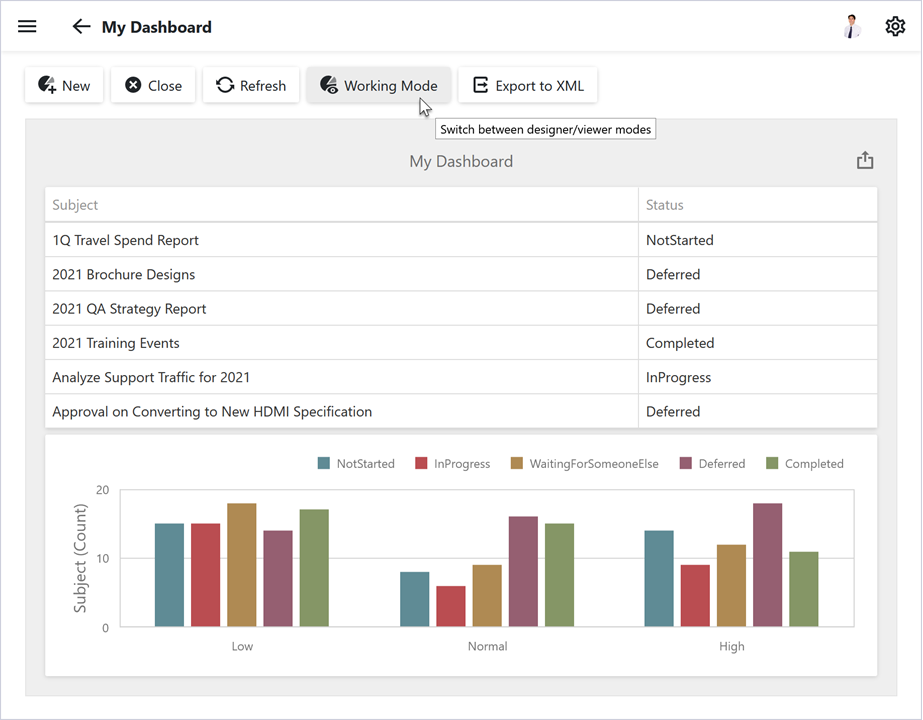This screenshot has height=720, width=923.
Task: Open settings gear icon
Action: (x=895, y=26)
